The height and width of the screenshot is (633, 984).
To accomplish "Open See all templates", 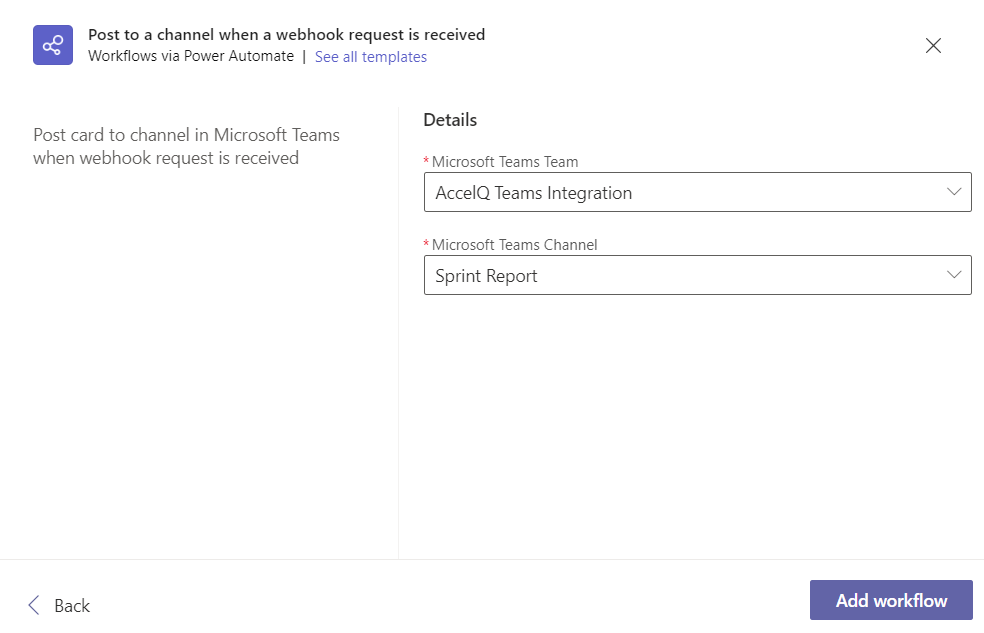I will click(x=371, y=57).
